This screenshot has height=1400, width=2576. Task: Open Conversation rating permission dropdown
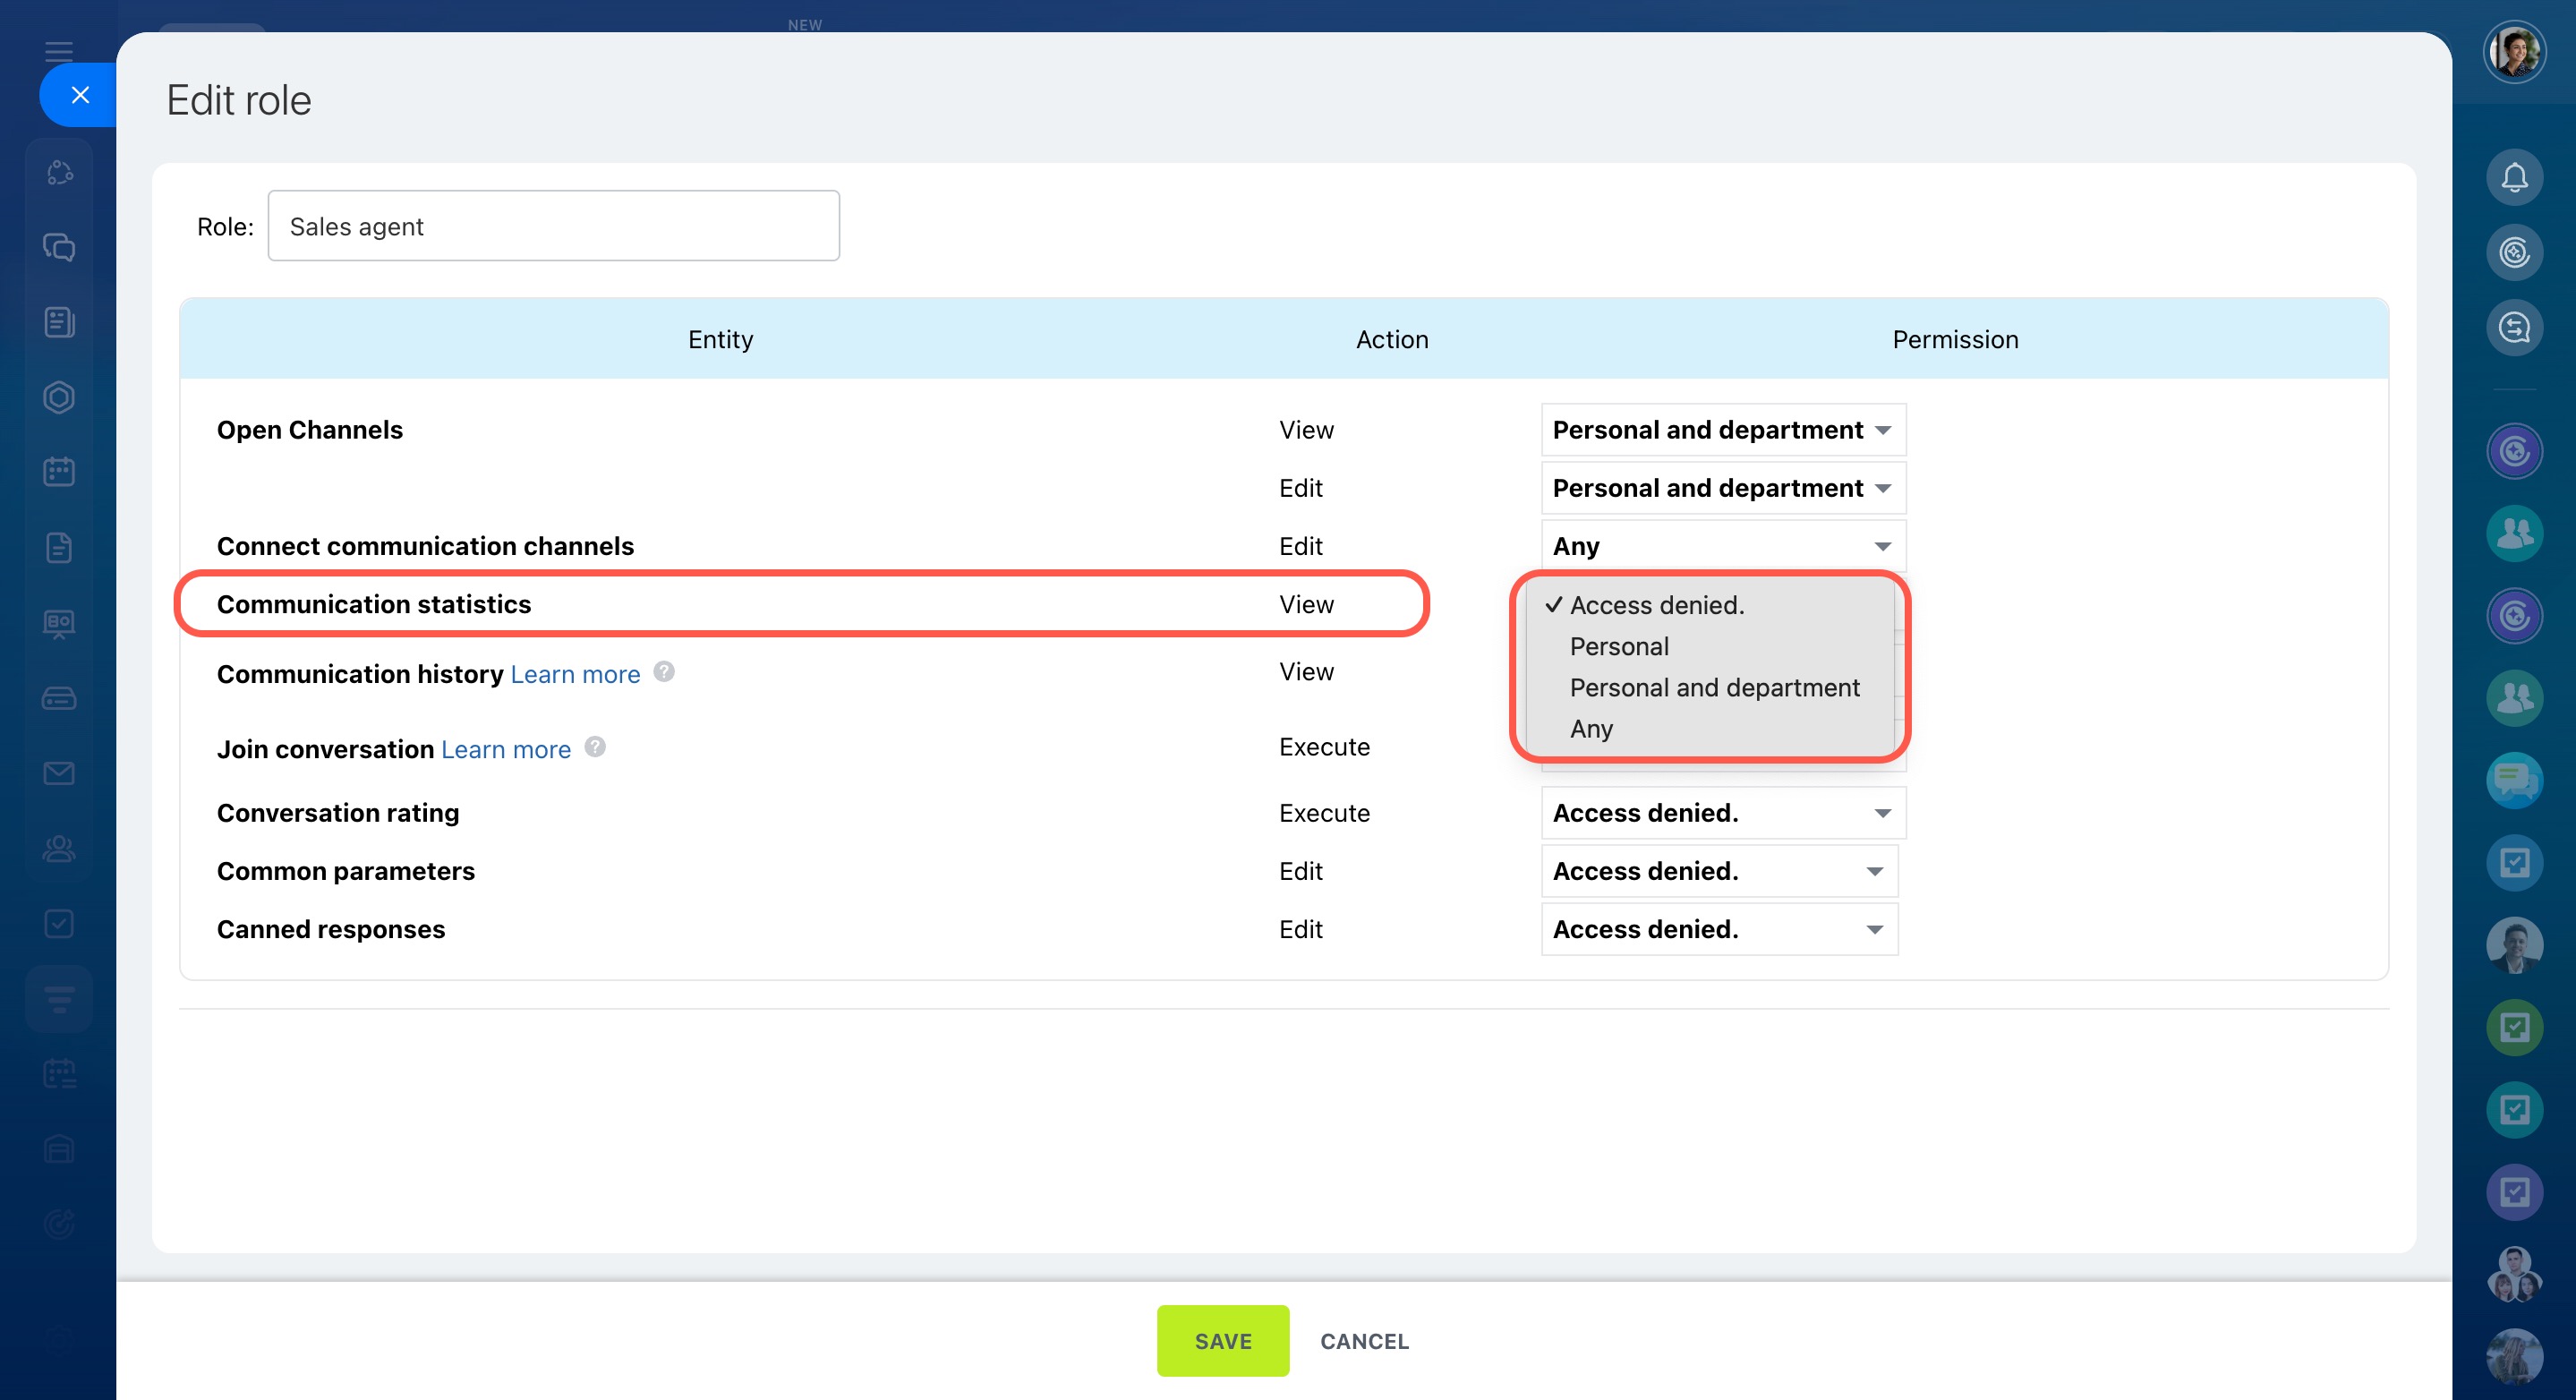1722,813
